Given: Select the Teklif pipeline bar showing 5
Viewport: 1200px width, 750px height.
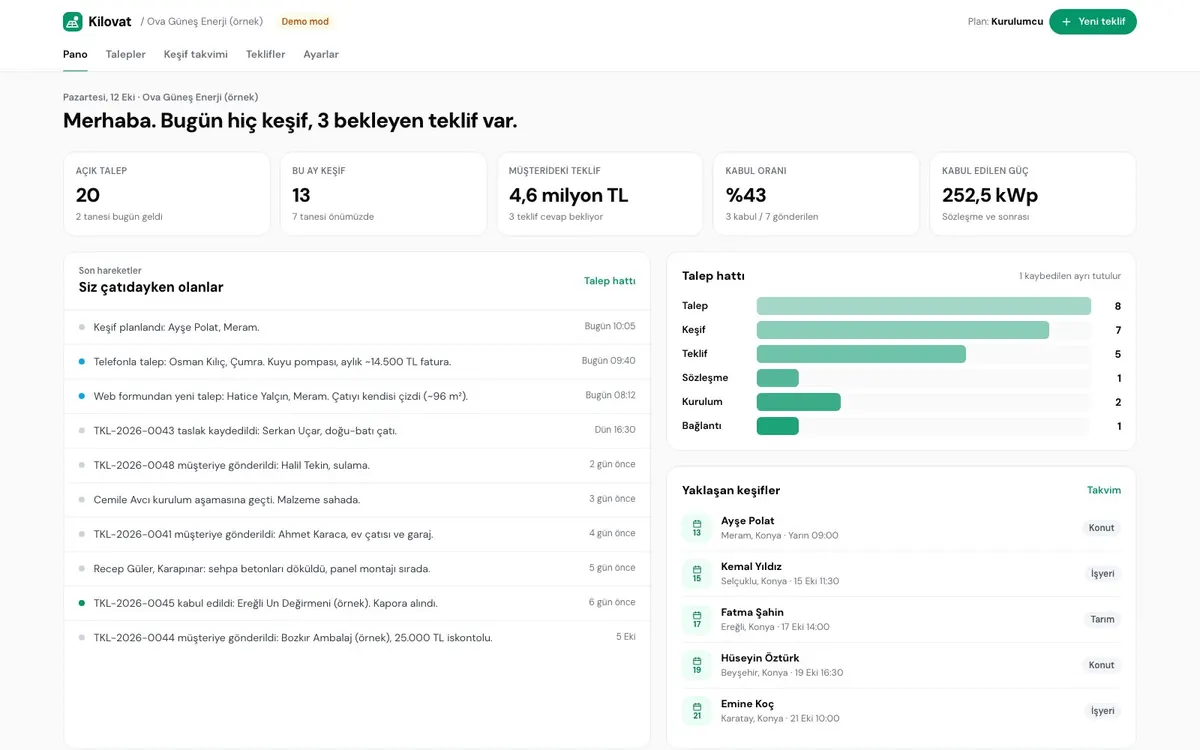Looking at the screenshot, I should click(x=861, y=354).
